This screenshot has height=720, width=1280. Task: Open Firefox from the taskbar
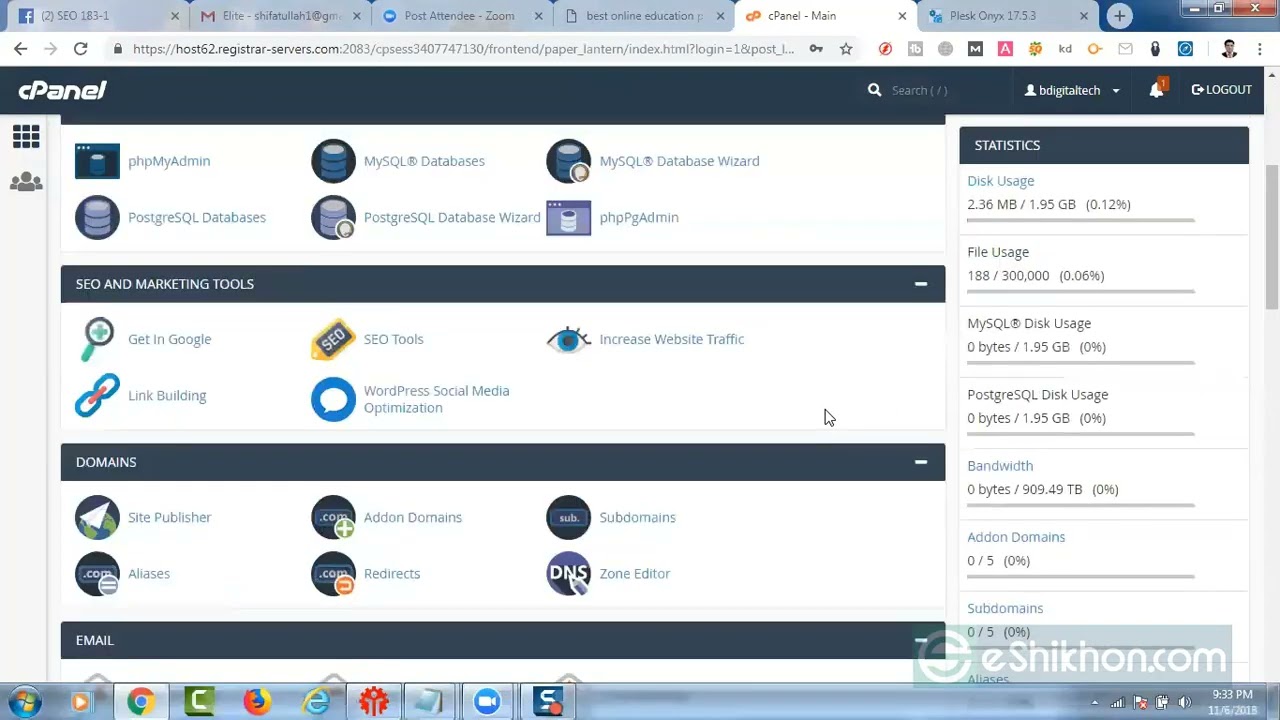tap(257, 701)
